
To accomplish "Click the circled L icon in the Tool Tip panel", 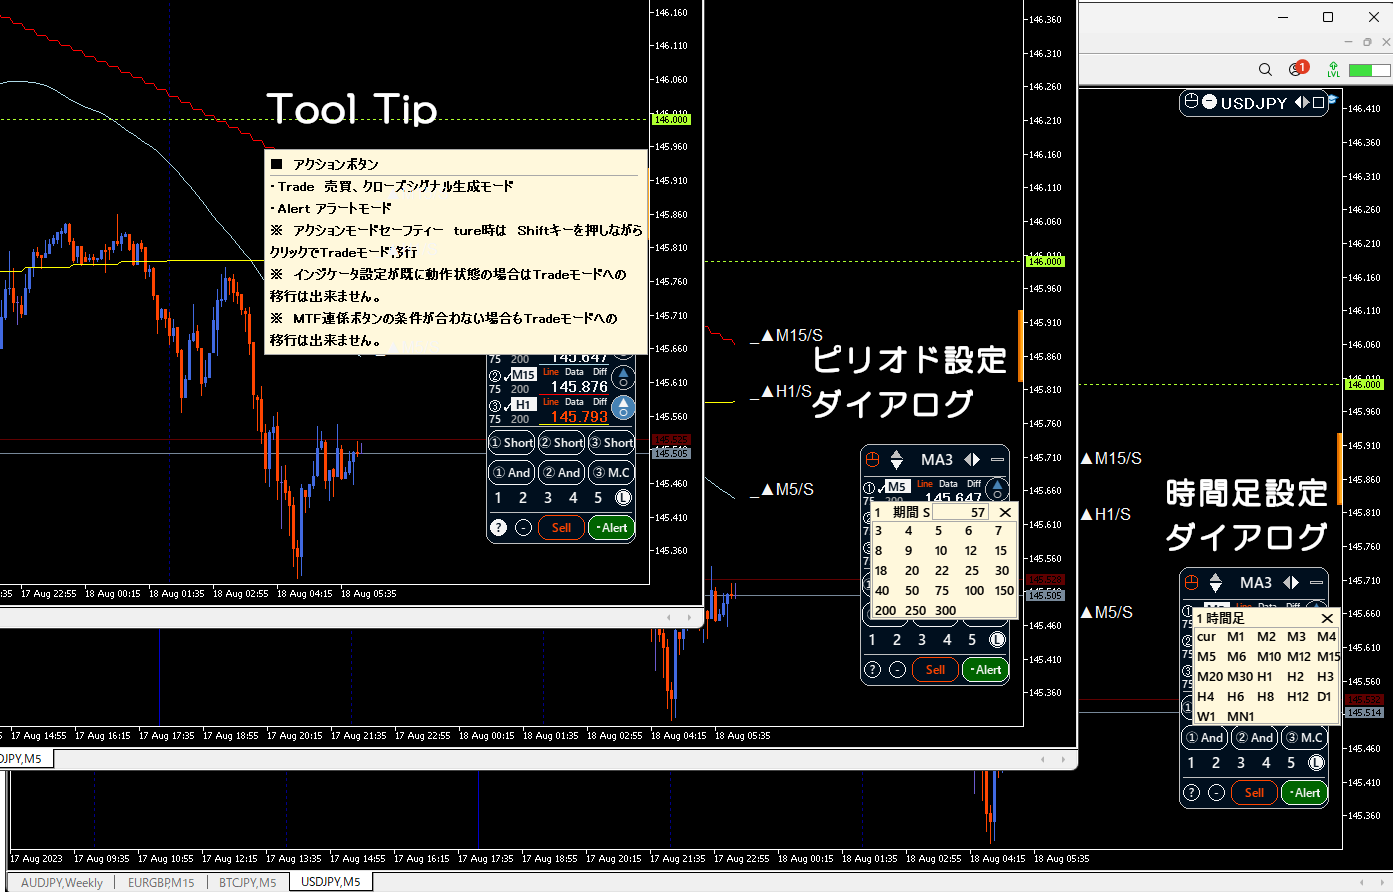I will pyautogui.click(x=623, y=497).
